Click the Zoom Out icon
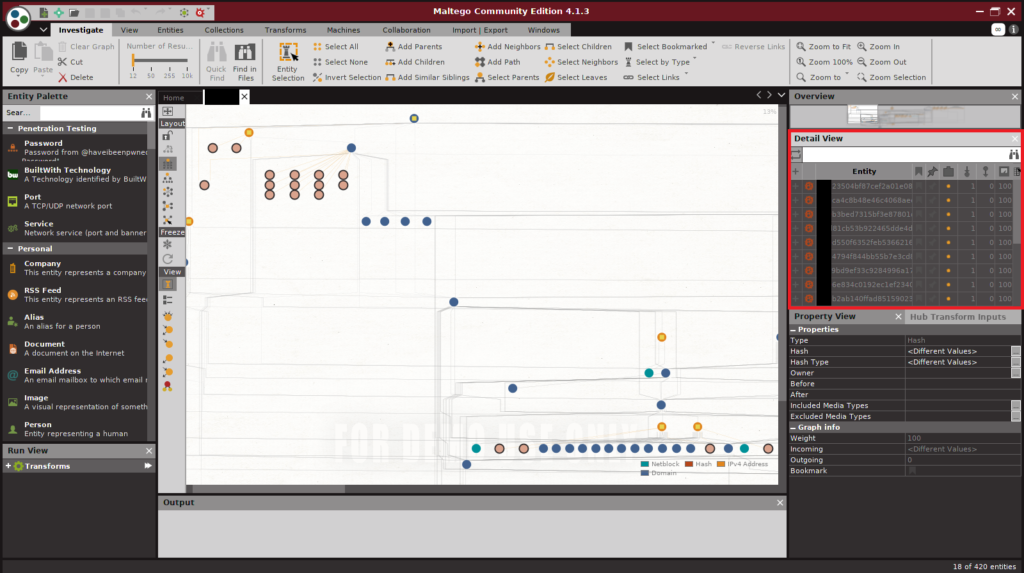 (861, 62)
